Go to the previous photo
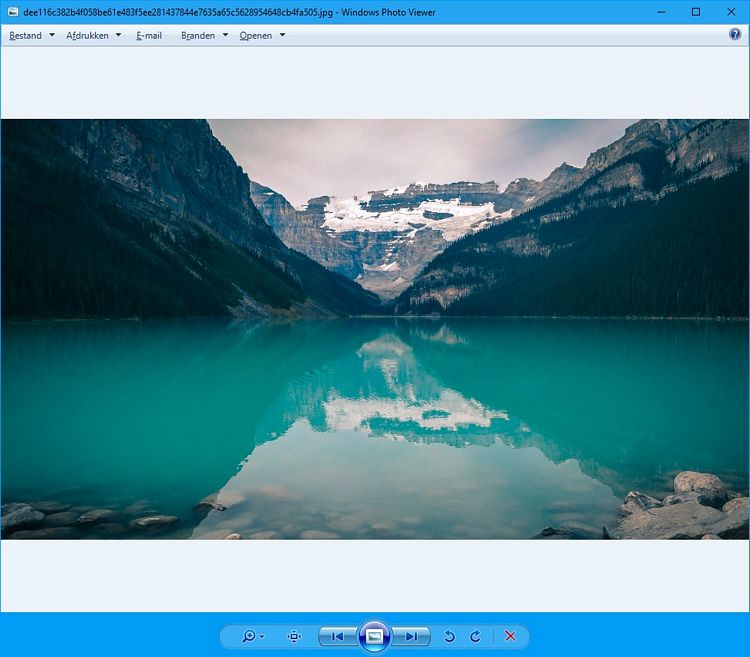750x657 pixels. (x=338, y=636)
